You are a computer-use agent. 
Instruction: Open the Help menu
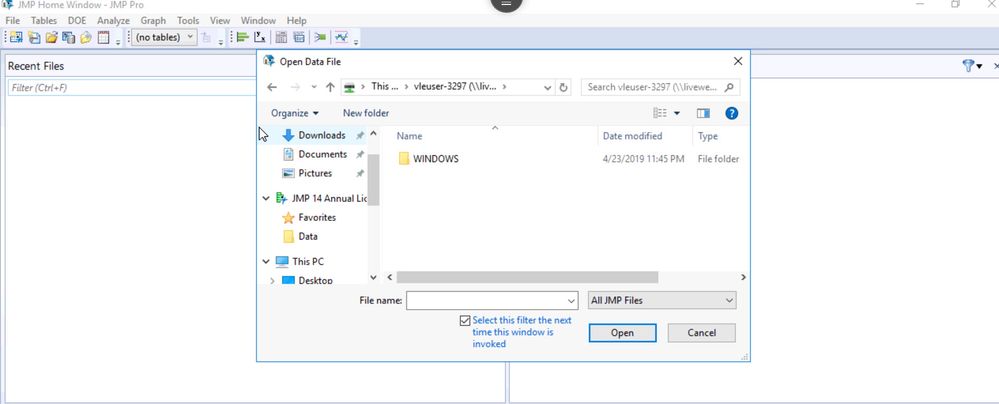tap(296, 20)
